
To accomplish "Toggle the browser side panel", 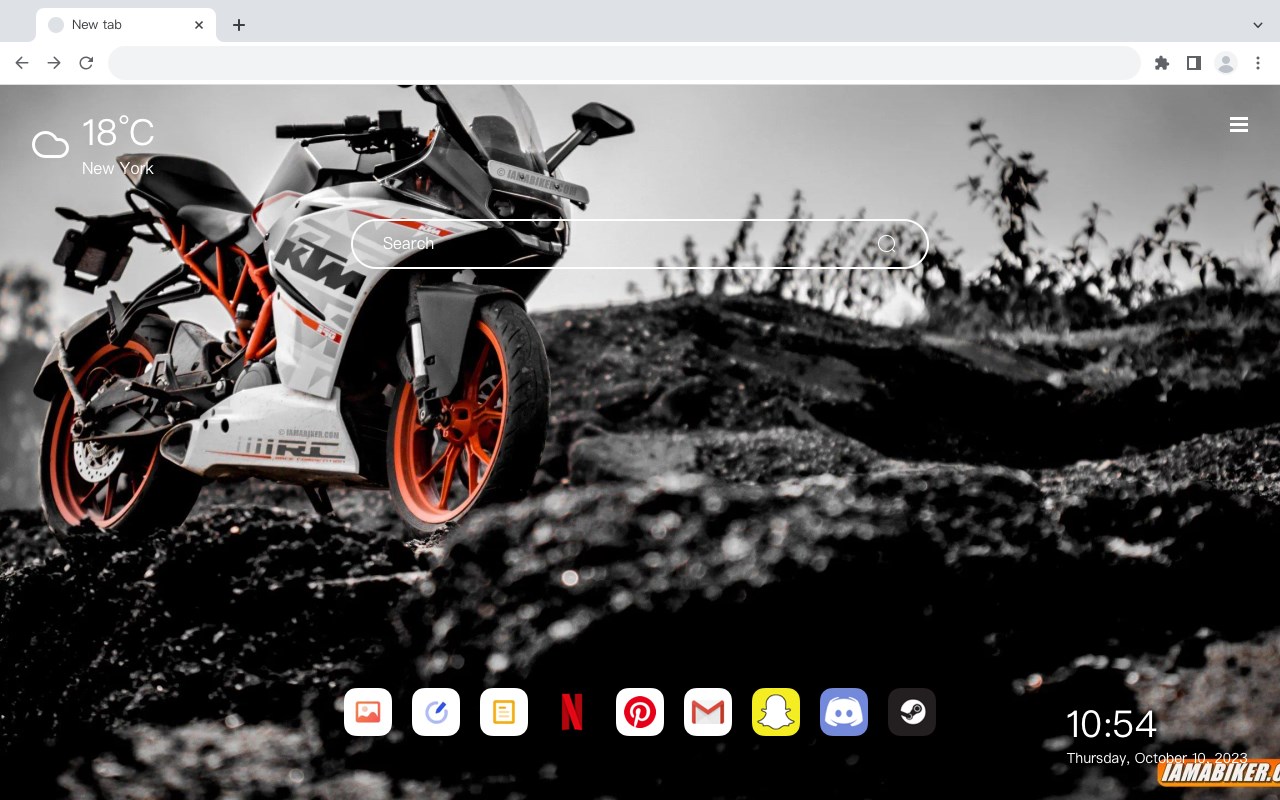I will coord(1194,63).
